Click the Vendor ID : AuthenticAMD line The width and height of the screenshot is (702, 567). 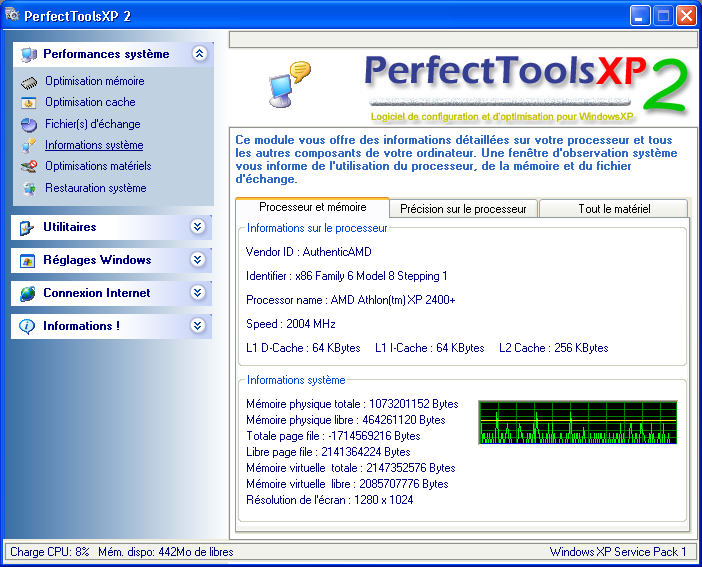(x=308, y=252)
